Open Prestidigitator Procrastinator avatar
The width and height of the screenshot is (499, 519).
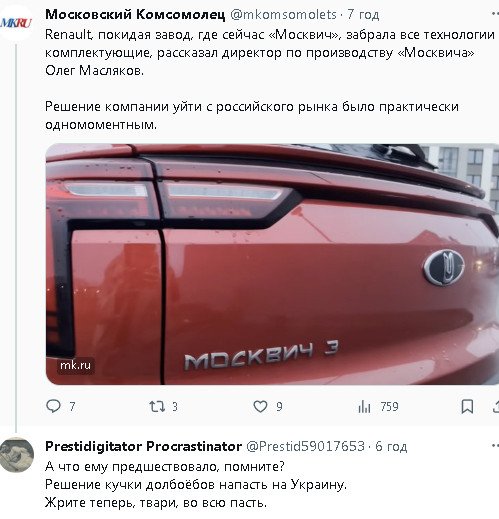(x=17, y=455)
